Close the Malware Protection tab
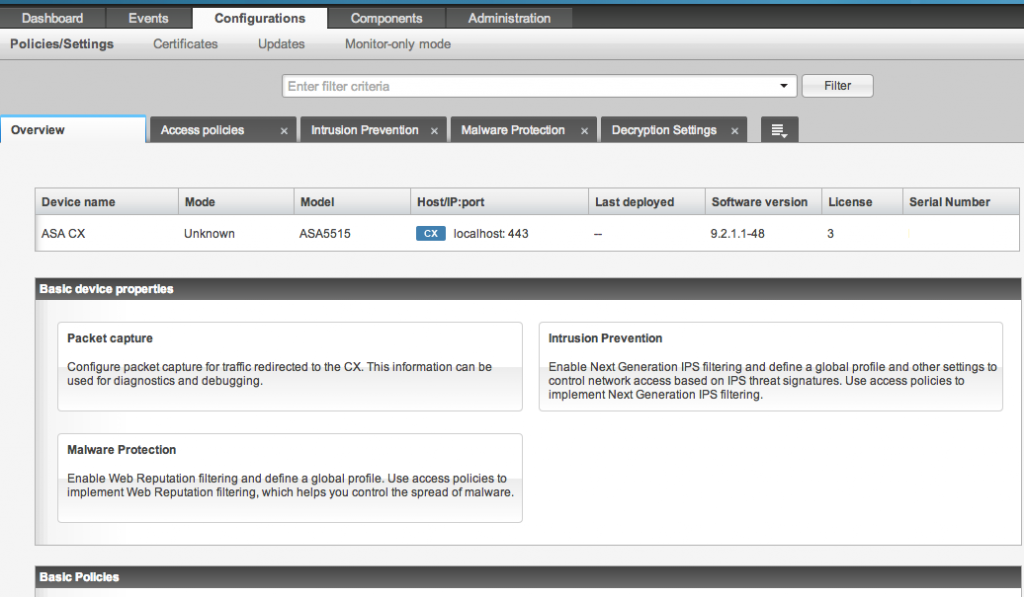 [x=583, y=131]
